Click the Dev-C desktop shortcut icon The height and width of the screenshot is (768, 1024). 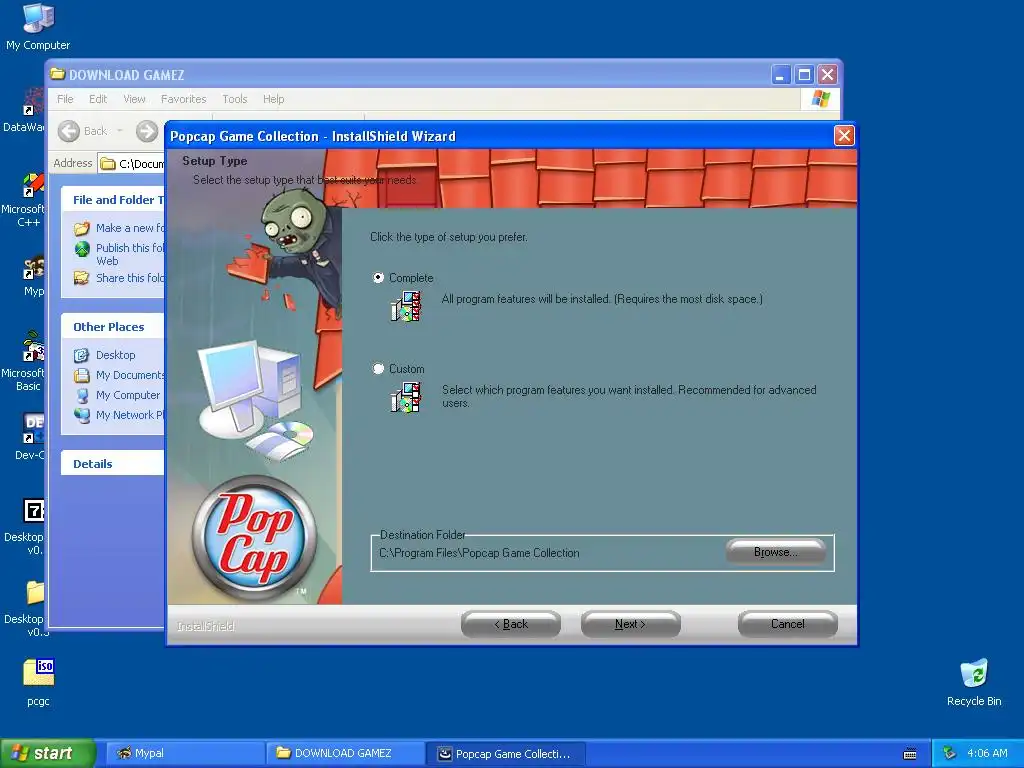pyautogui.click(x=33, y=428)
